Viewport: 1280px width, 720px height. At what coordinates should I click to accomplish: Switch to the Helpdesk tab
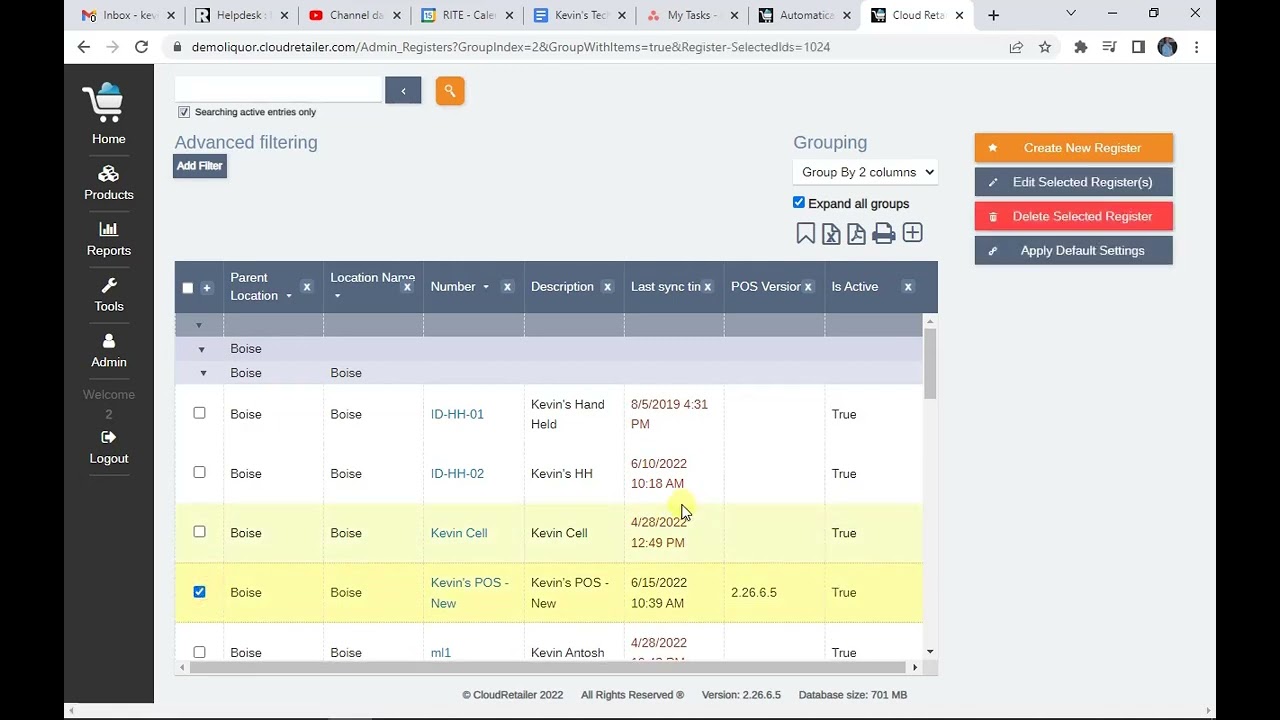[x=241, y=15]
